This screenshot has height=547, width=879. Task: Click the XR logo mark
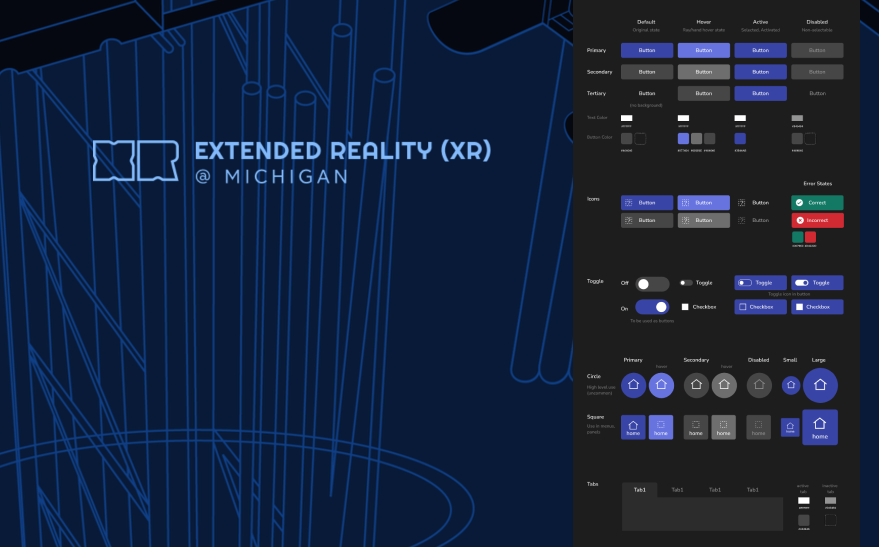[136, 161]
